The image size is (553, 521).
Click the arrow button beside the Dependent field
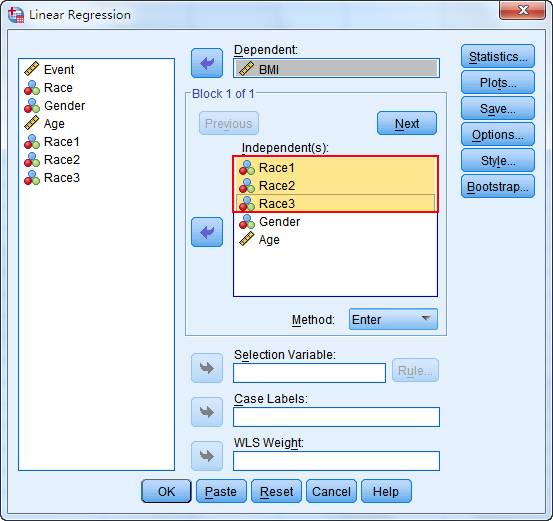coord(207,63)
